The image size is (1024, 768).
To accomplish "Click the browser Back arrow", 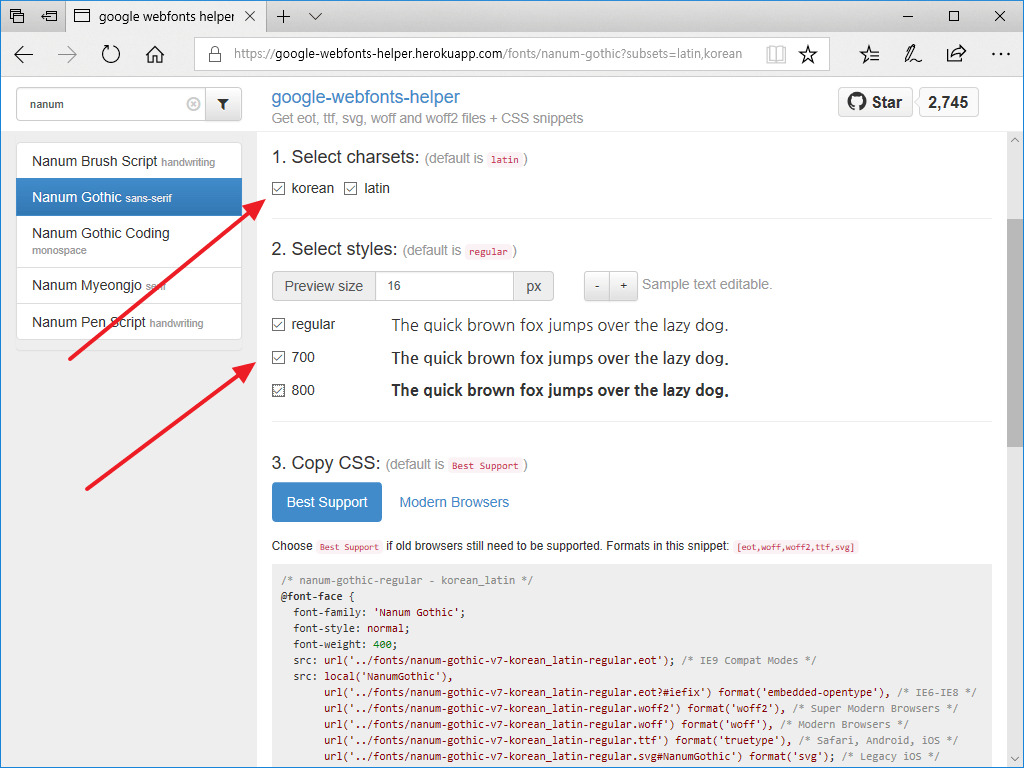I will click(24, 54).
